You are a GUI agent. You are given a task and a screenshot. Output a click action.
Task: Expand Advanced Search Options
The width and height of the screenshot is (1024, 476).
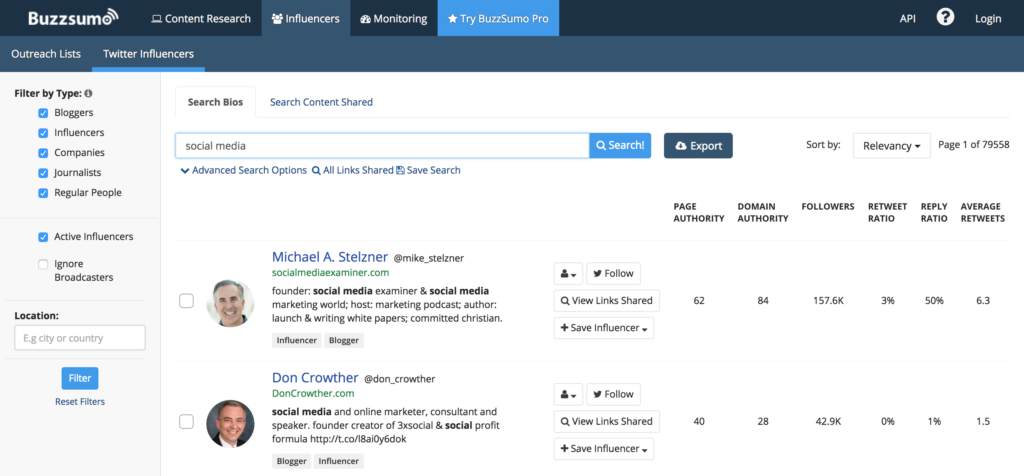[244, 170]
